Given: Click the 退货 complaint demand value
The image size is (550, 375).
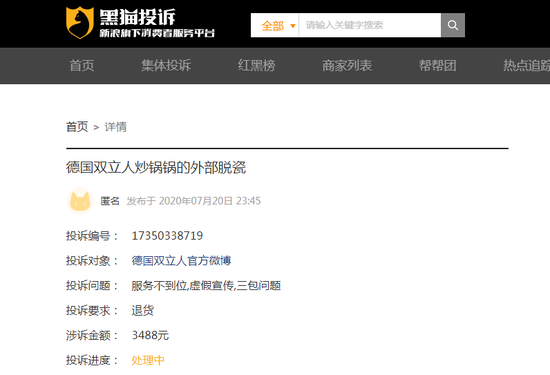Looking at the screenshot, I should [143, 310].
